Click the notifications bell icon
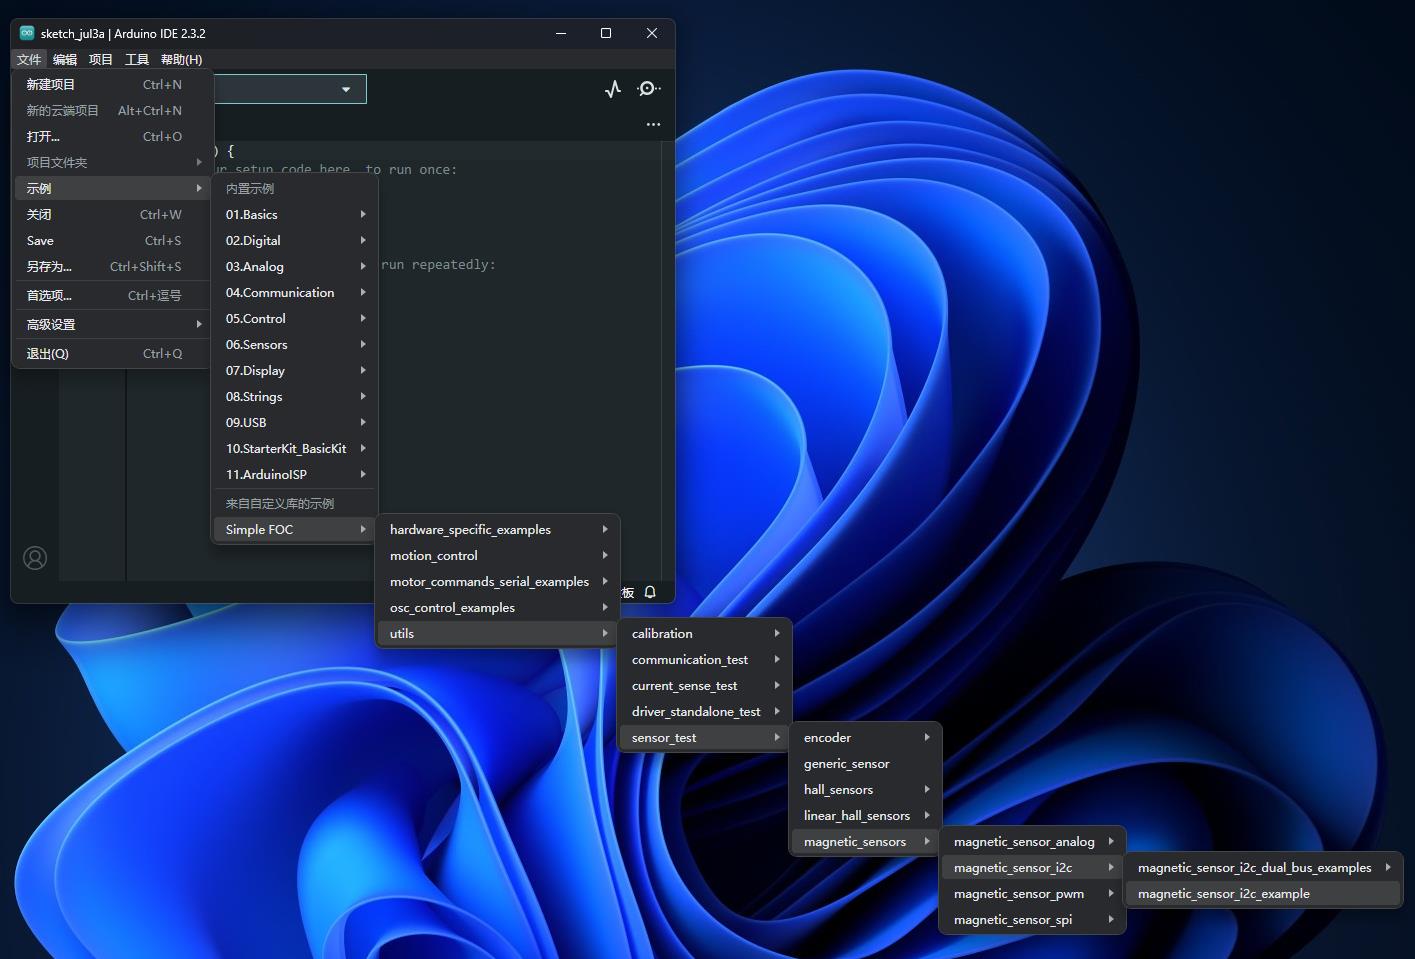The width and height of the screenshot is (1415, 959). coord(650,592)
